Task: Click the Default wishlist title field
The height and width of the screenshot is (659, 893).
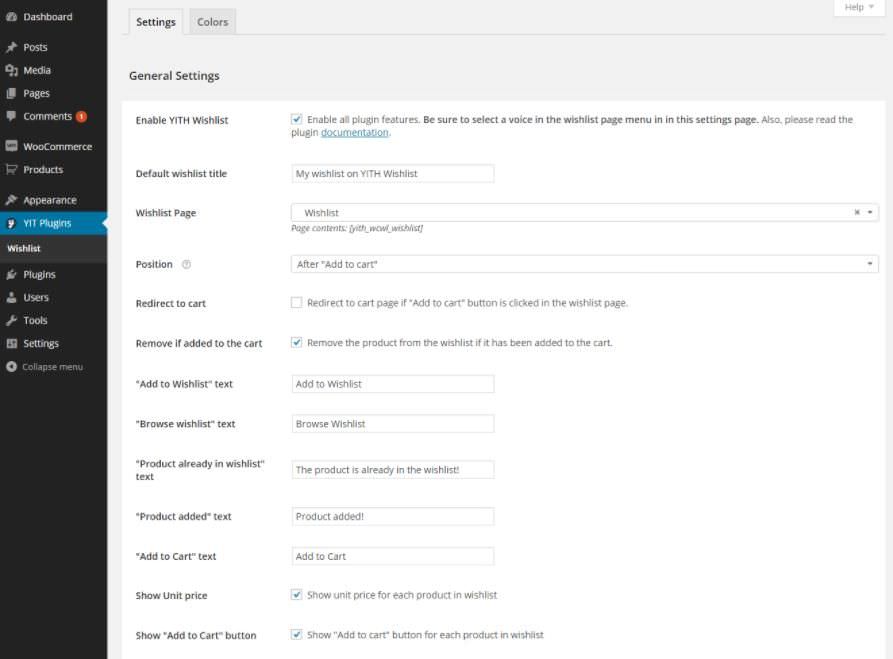Action: 393,174
